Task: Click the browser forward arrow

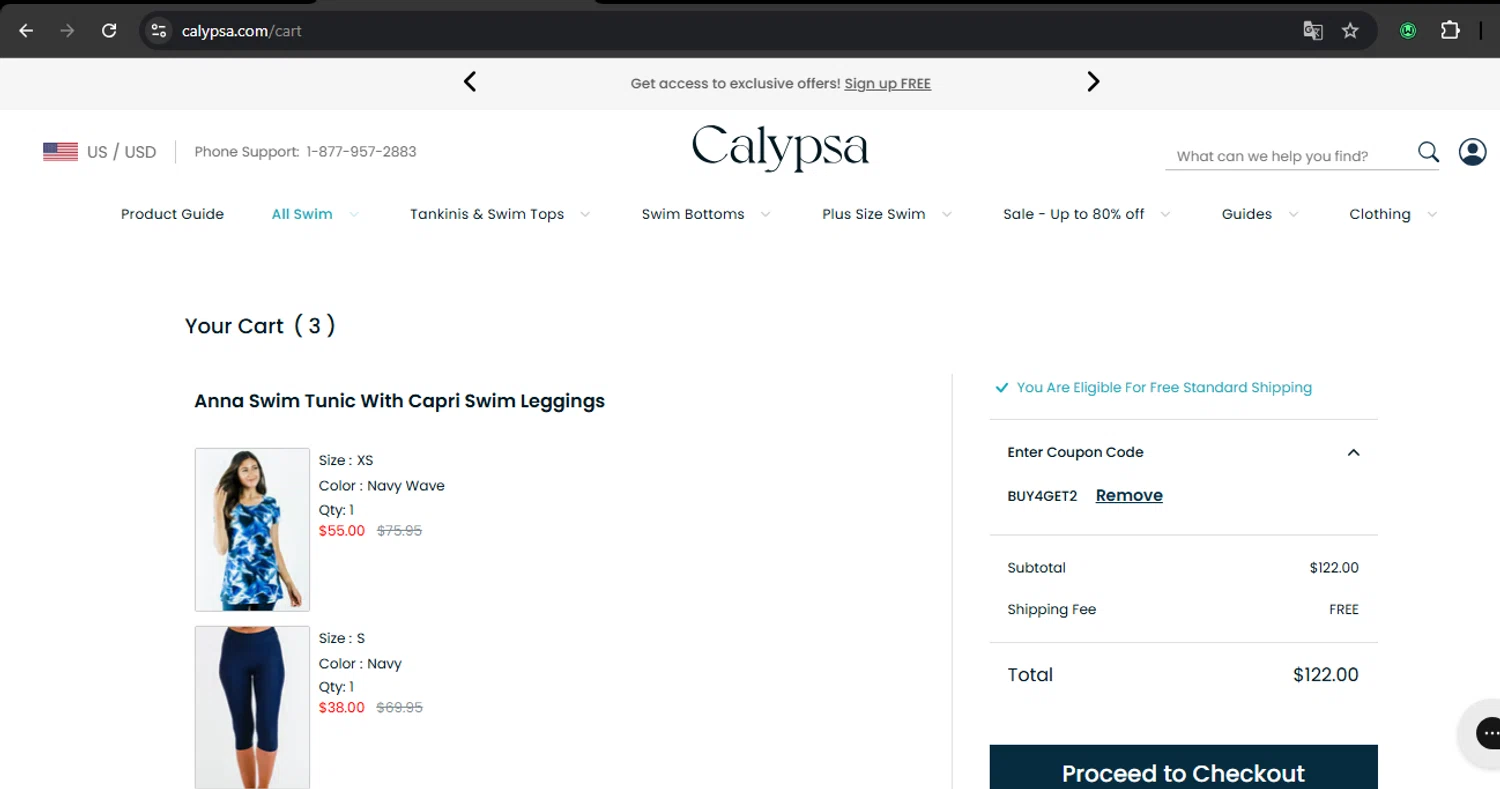Action: [x=67, y=31]
